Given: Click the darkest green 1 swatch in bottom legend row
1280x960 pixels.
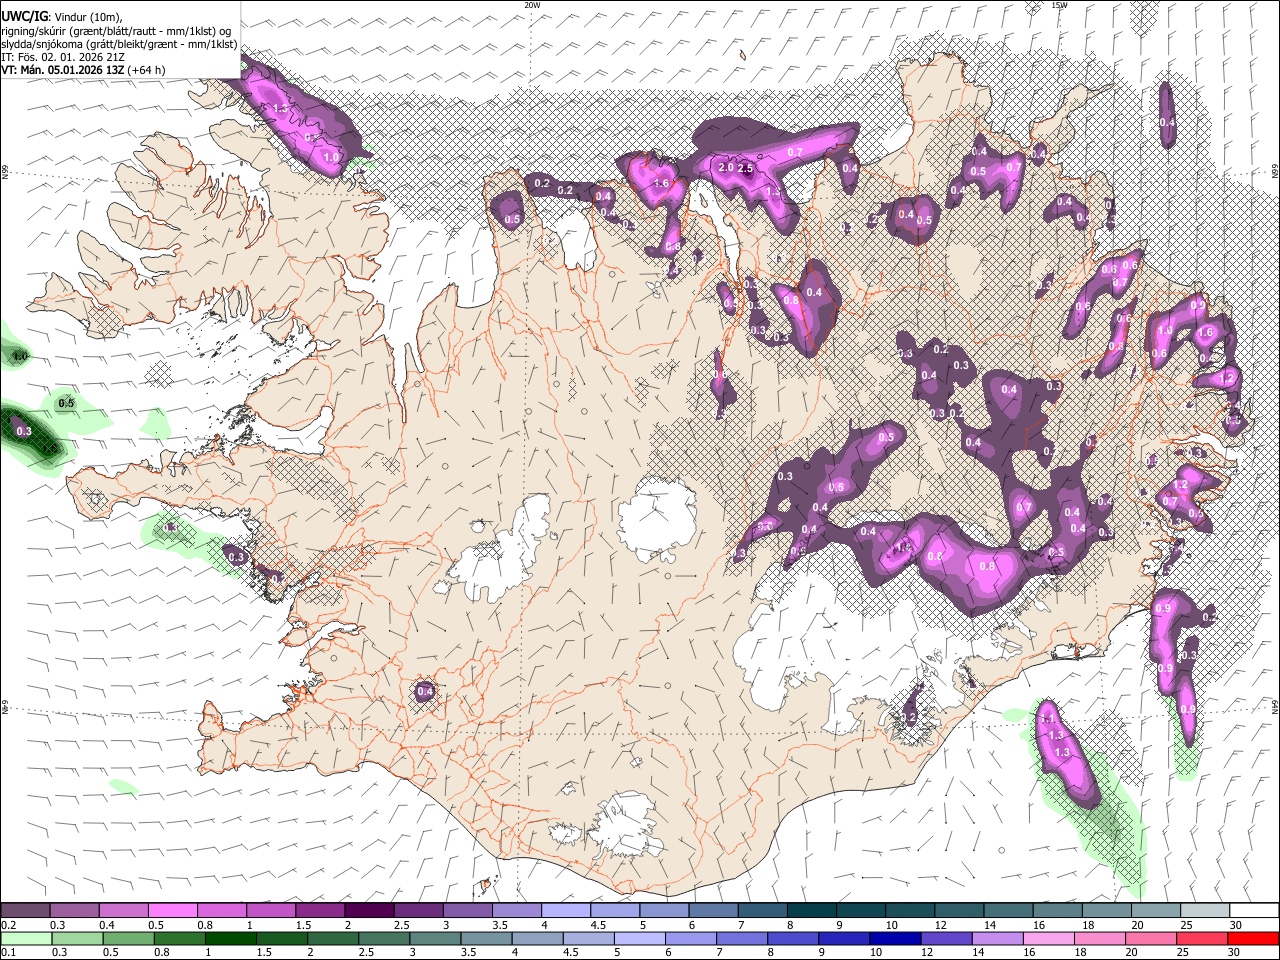Looking at the screenshot, I should coord(231,938).
